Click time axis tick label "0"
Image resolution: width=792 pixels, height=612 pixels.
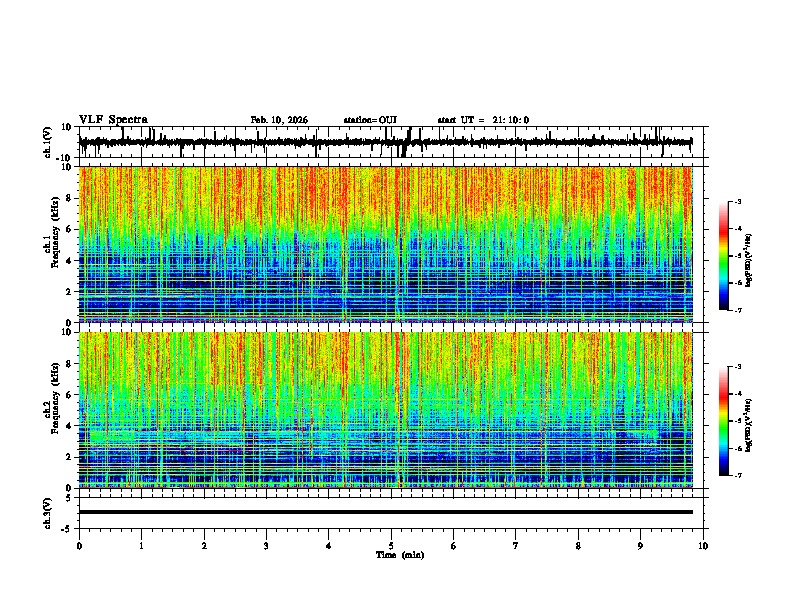pyautogui.click(x=79, y=546)
